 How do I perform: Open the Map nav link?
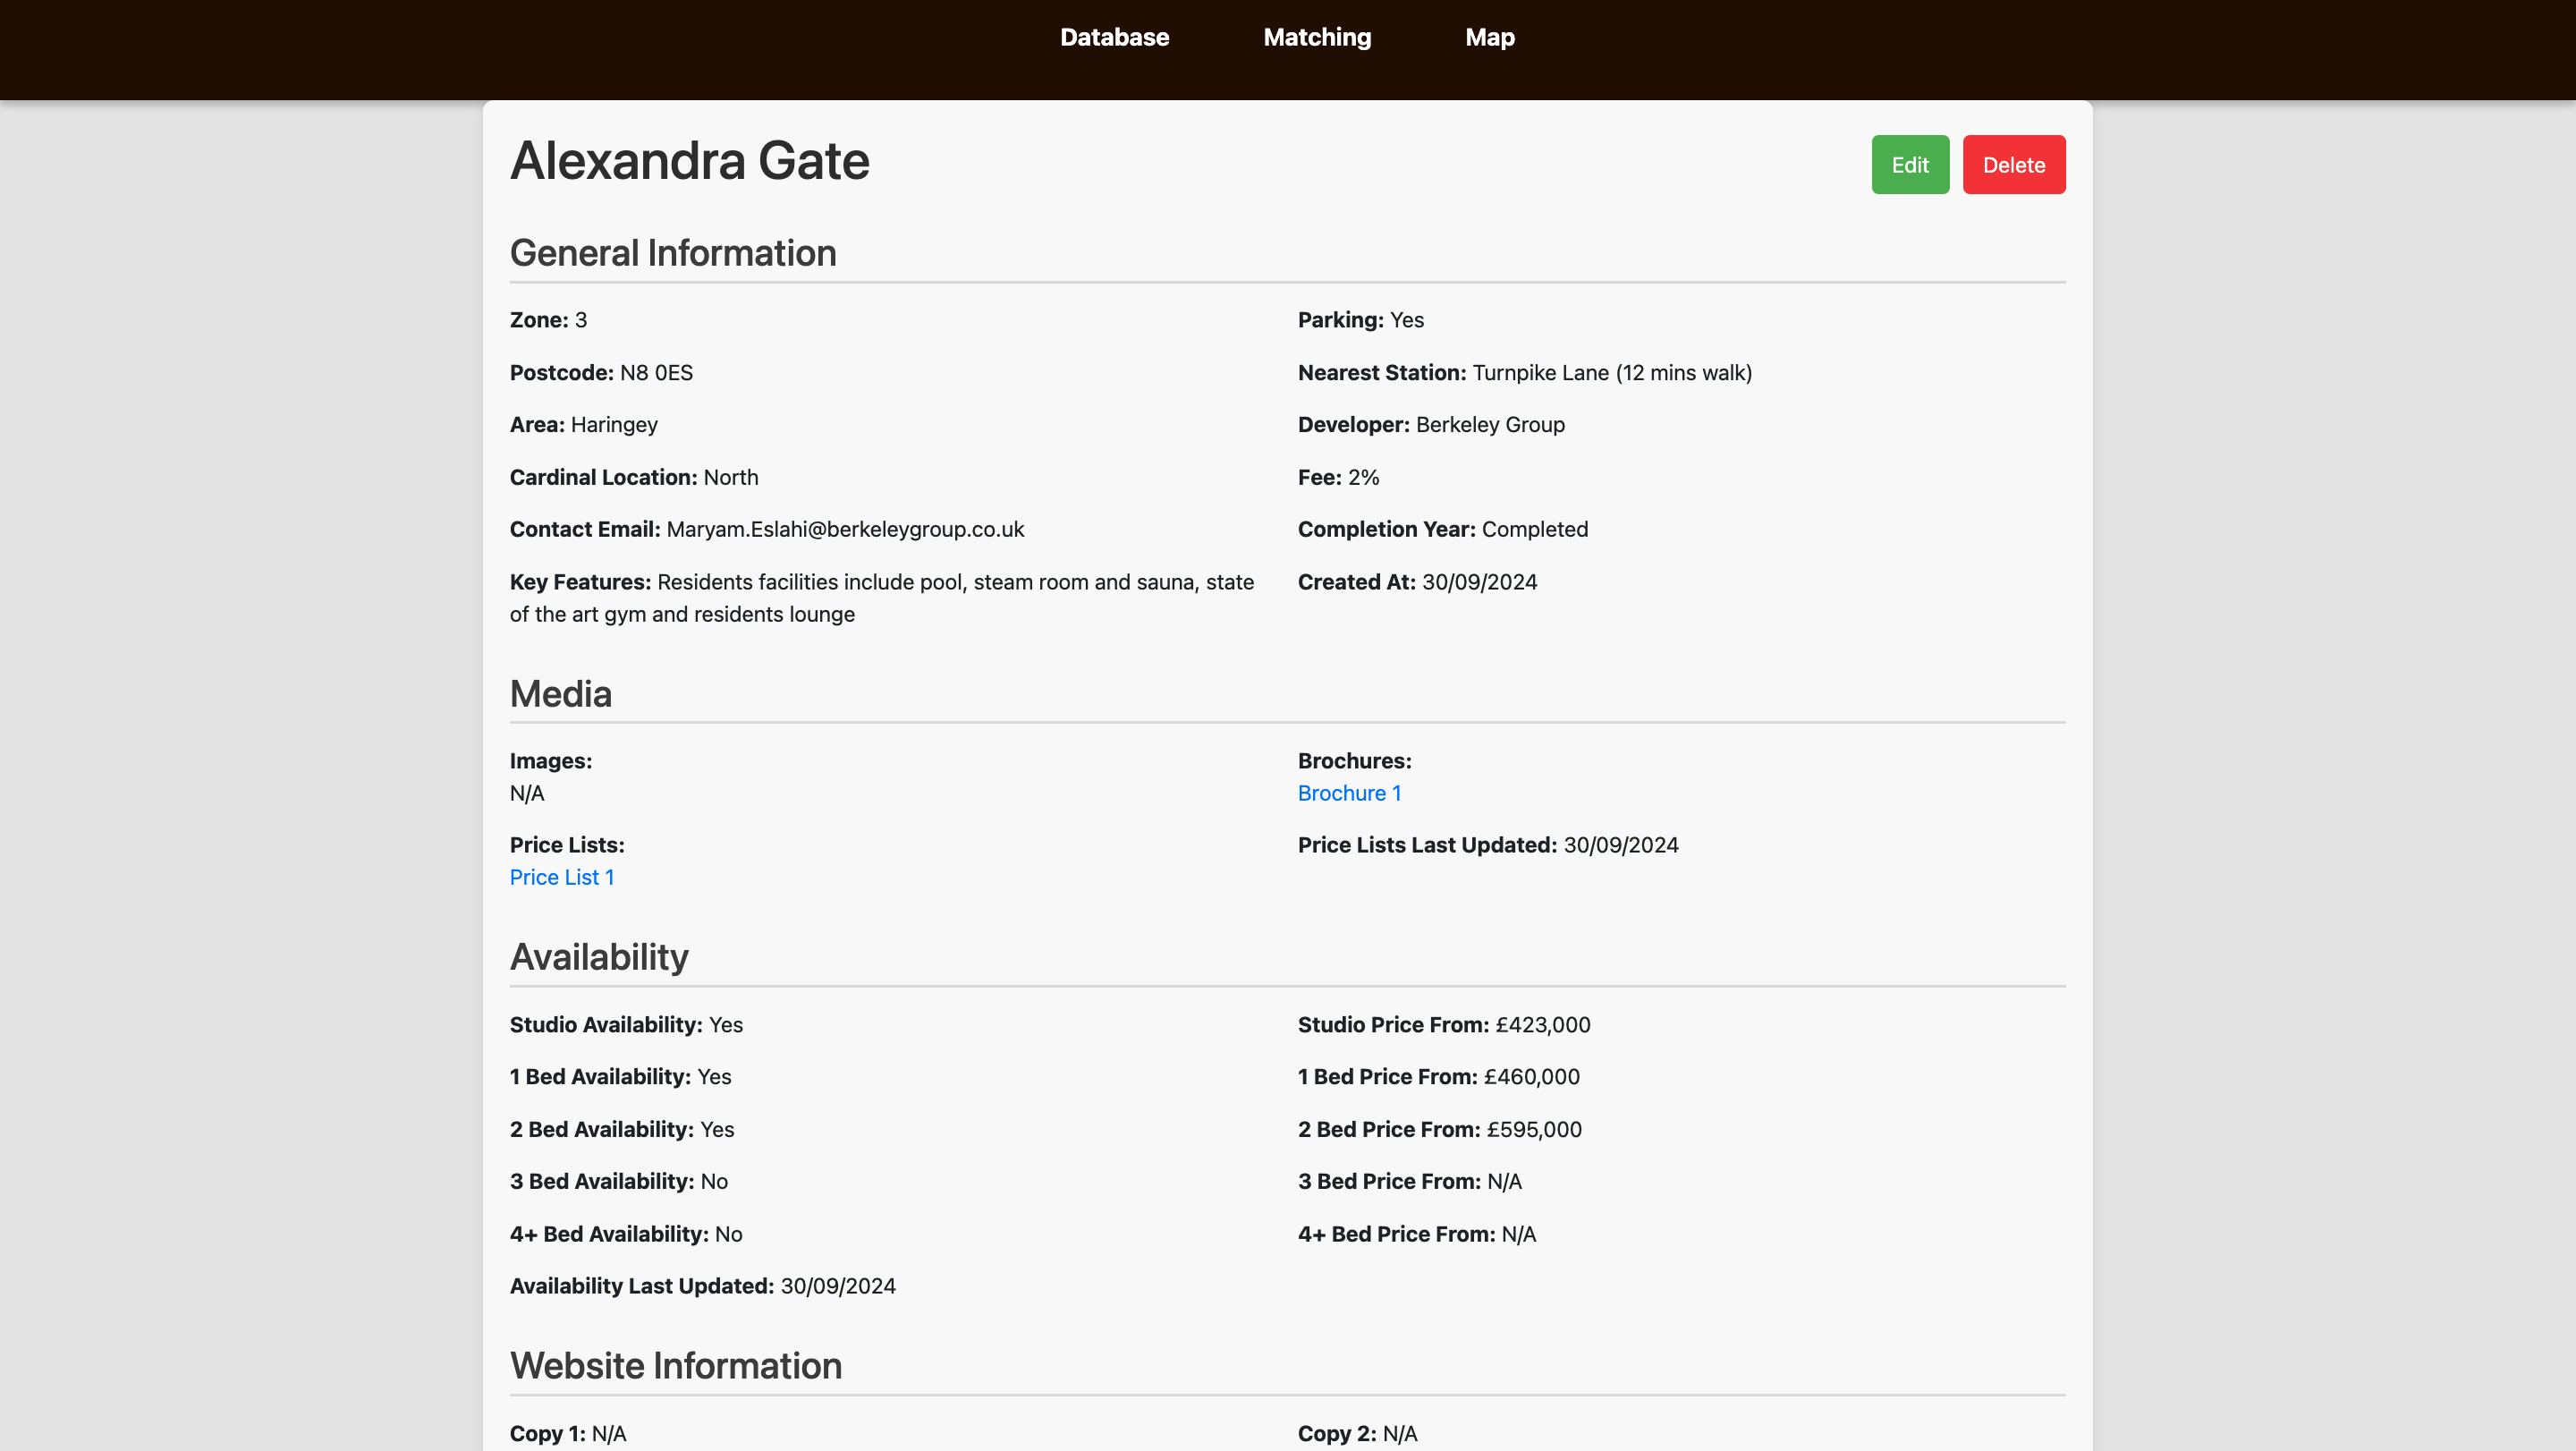click(x=1489, y=37)
